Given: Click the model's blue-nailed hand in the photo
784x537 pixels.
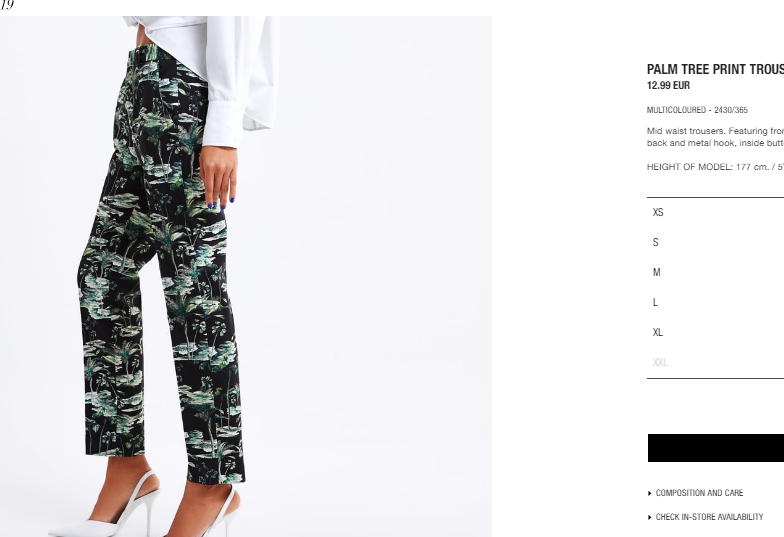Looking at the screenshot, I should [218, 177].
